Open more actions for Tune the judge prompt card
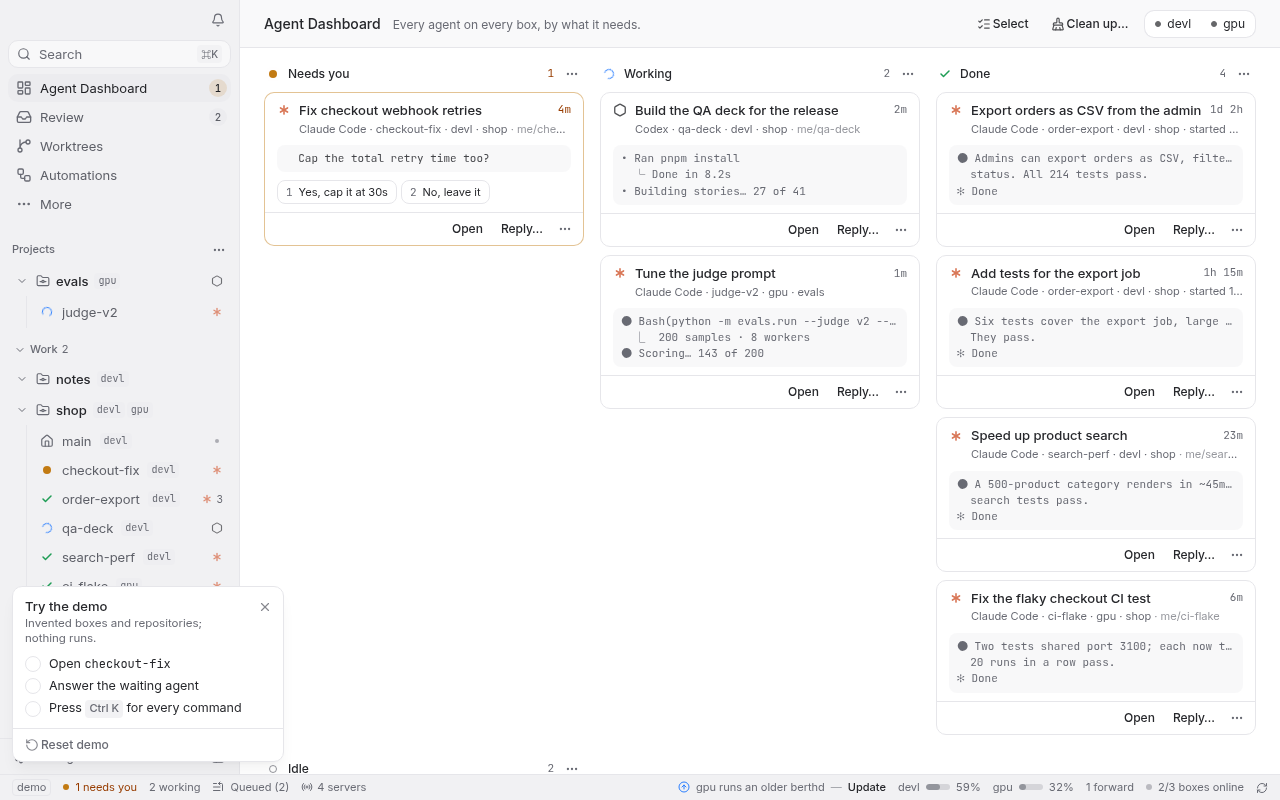Viewport: 1280px width, 800px height. [x=901, y=392]
